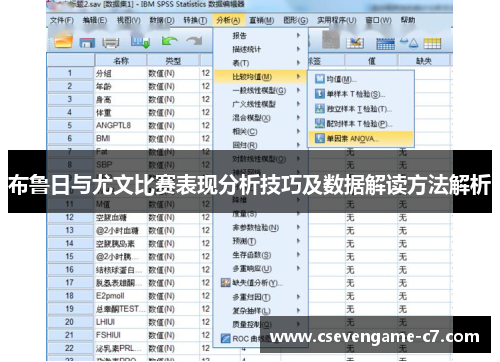Select the split file calendar-grid icon
500x362 pixels.
pyautogui.click(x=385, y=44)
